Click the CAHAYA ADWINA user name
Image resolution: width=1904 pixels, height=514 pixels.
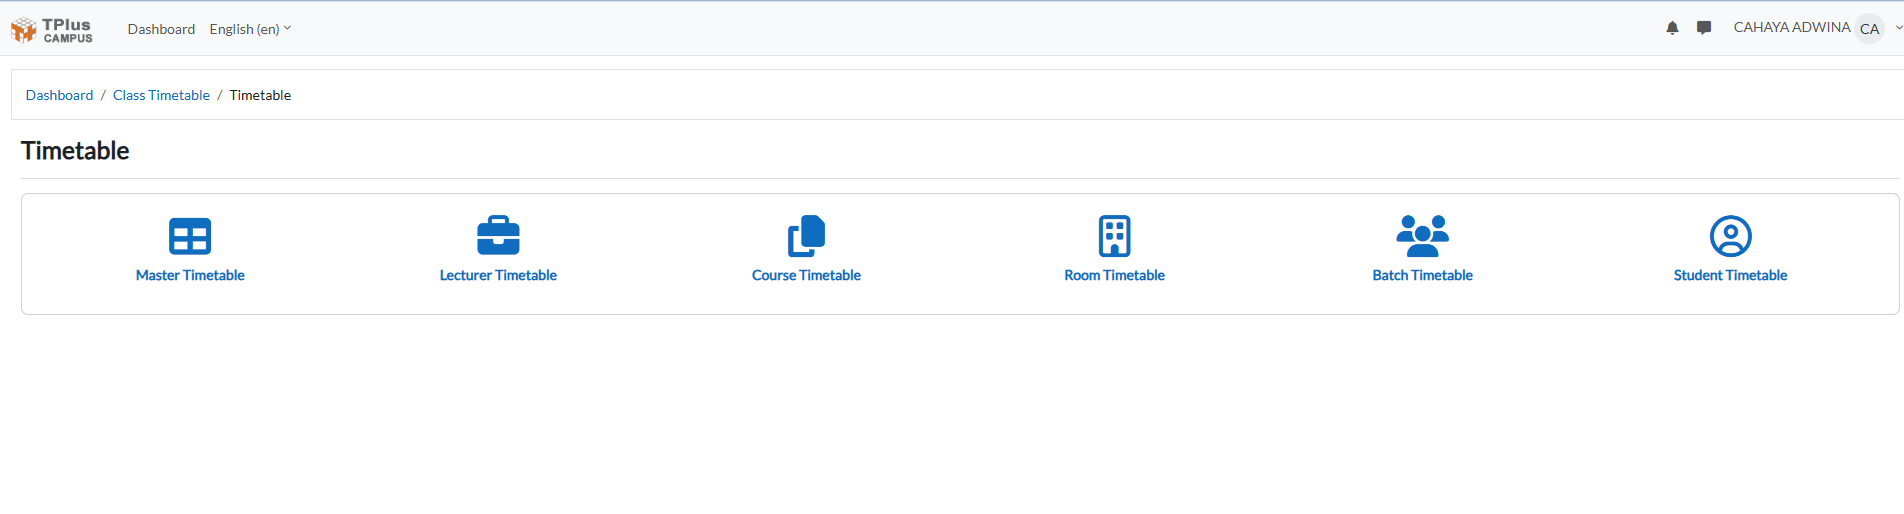point(1791,28)
